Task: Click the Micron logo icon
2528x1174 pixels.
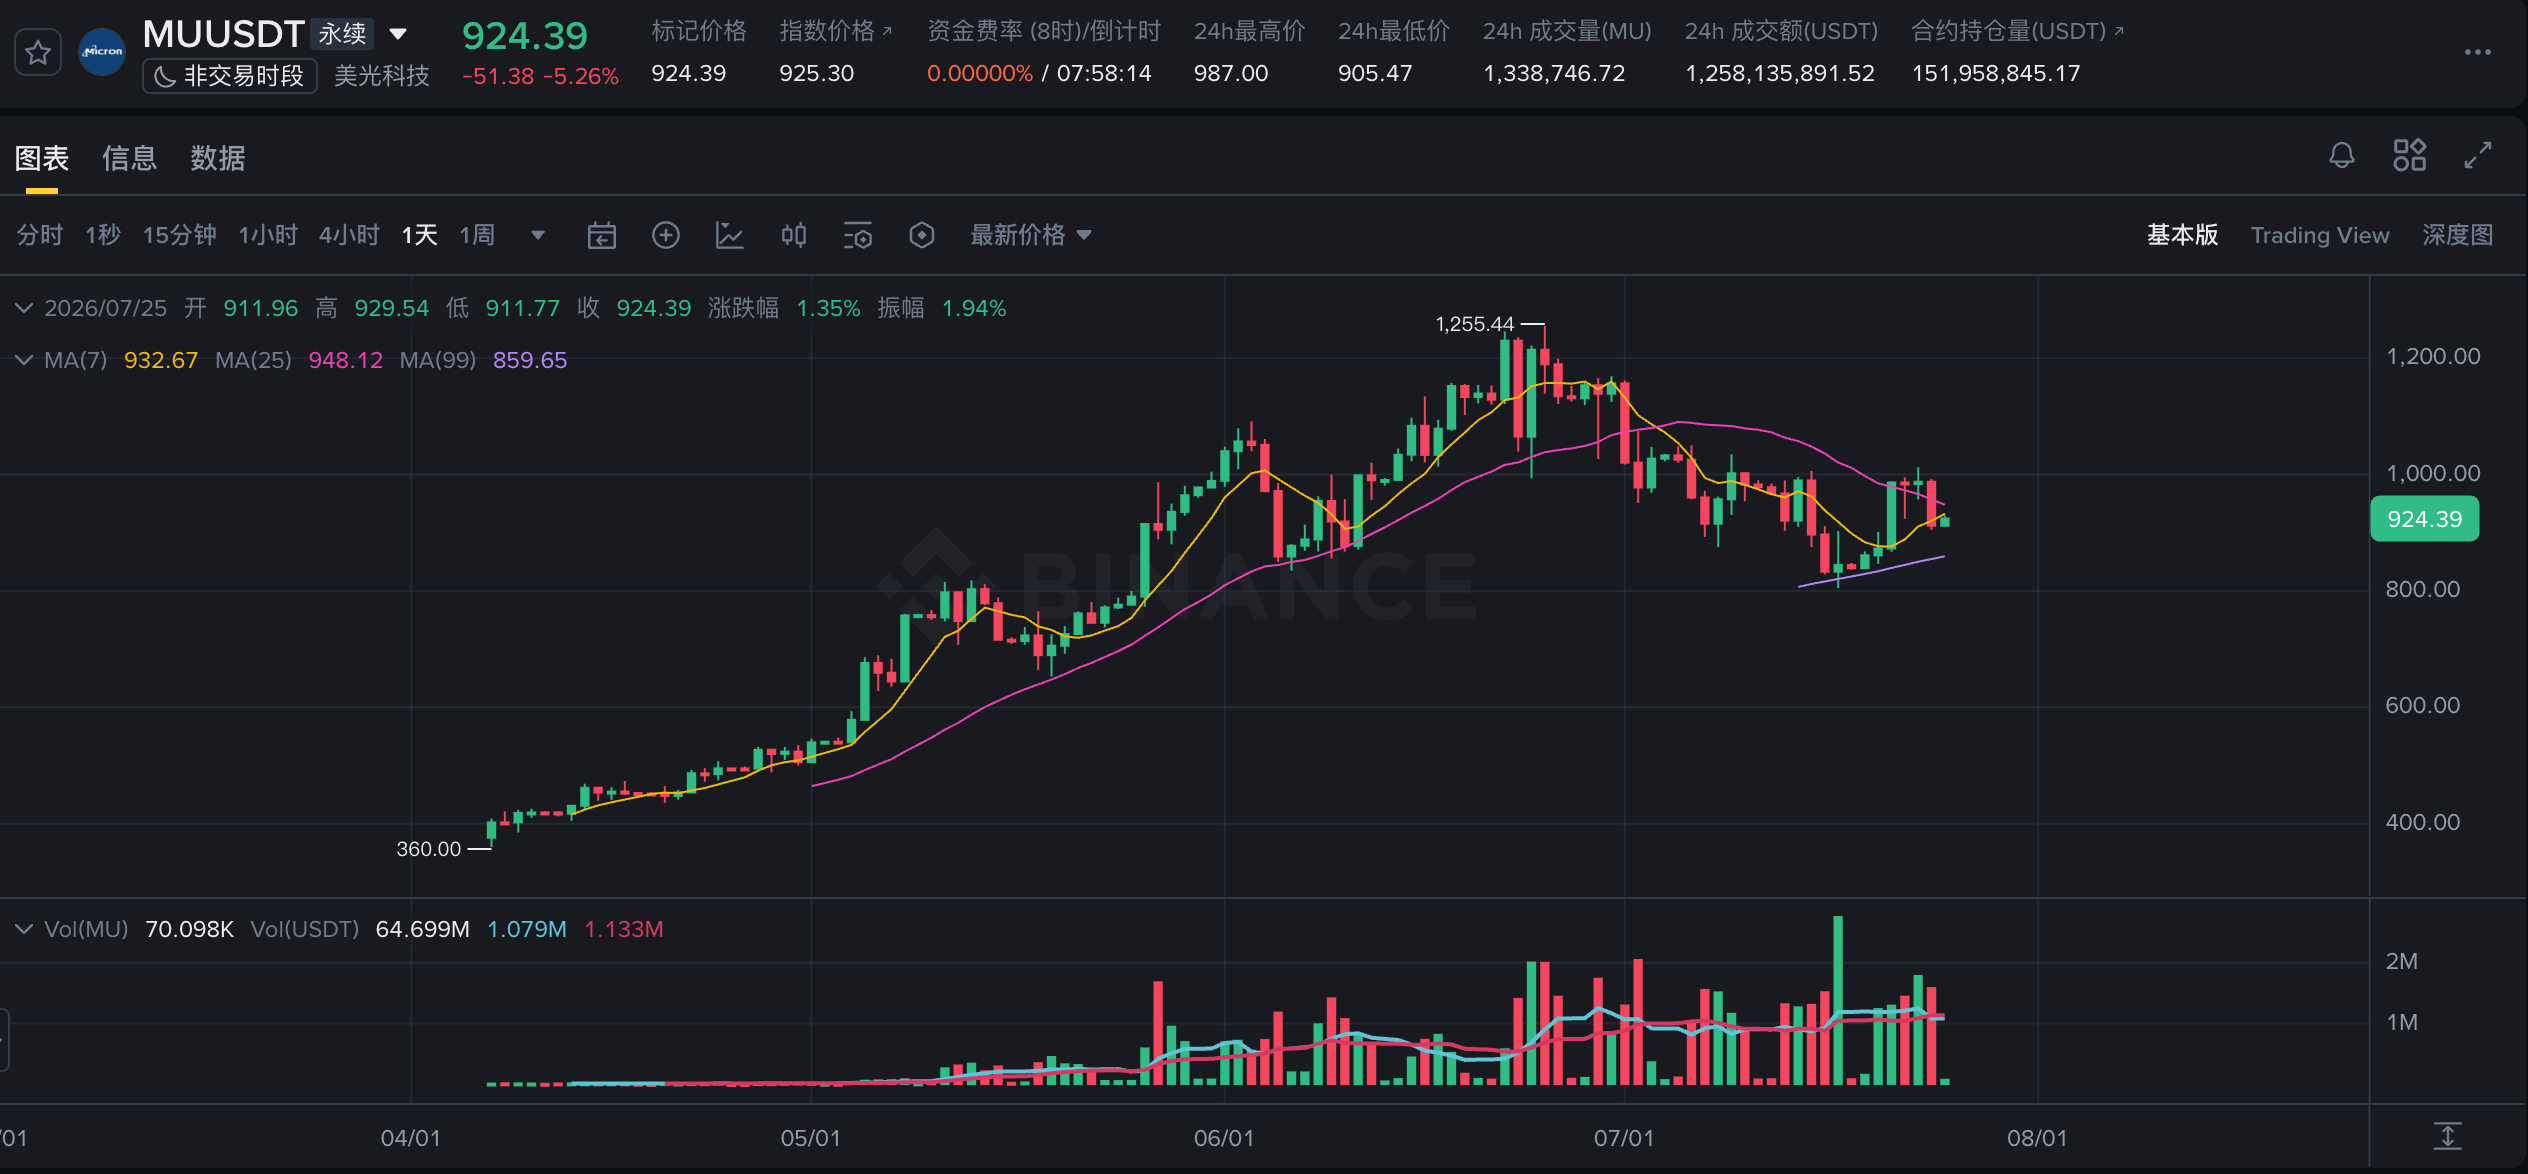Action: pyautogui.click(x=102, y=52)
